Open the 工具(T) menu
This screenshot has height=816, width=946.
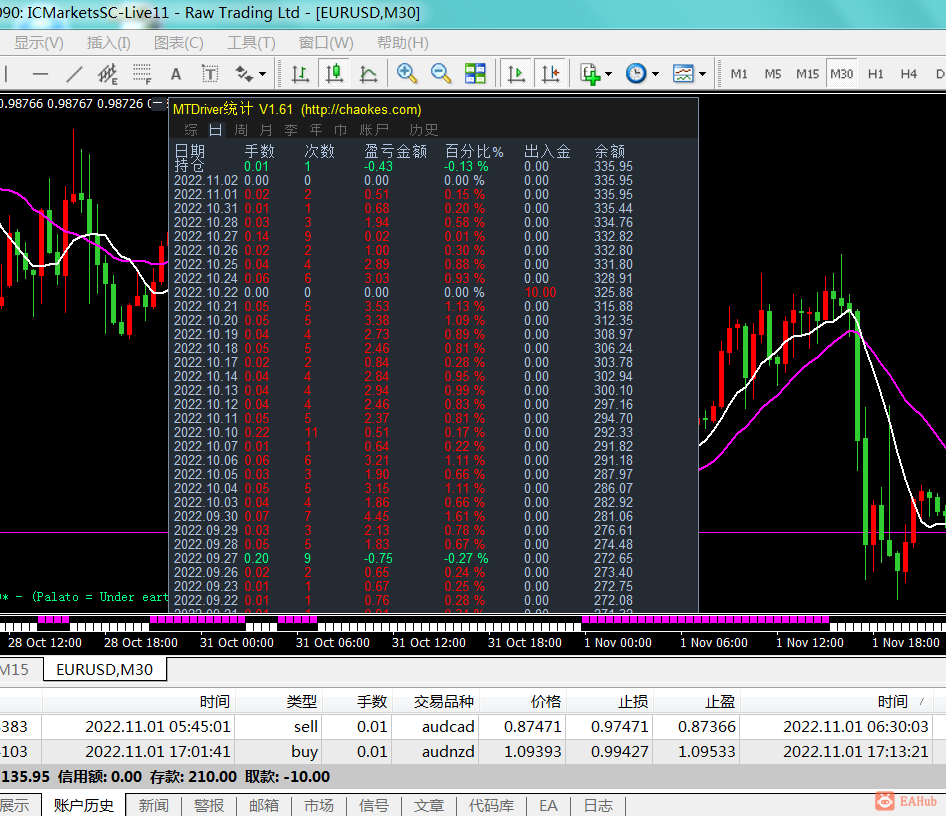[x=252, y=43]
